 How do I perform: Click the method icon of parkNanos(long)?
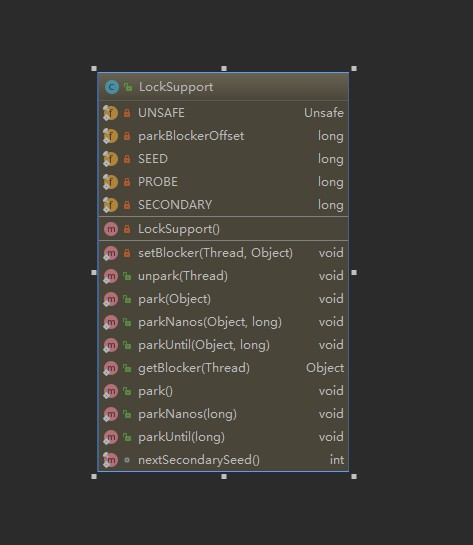111,414
